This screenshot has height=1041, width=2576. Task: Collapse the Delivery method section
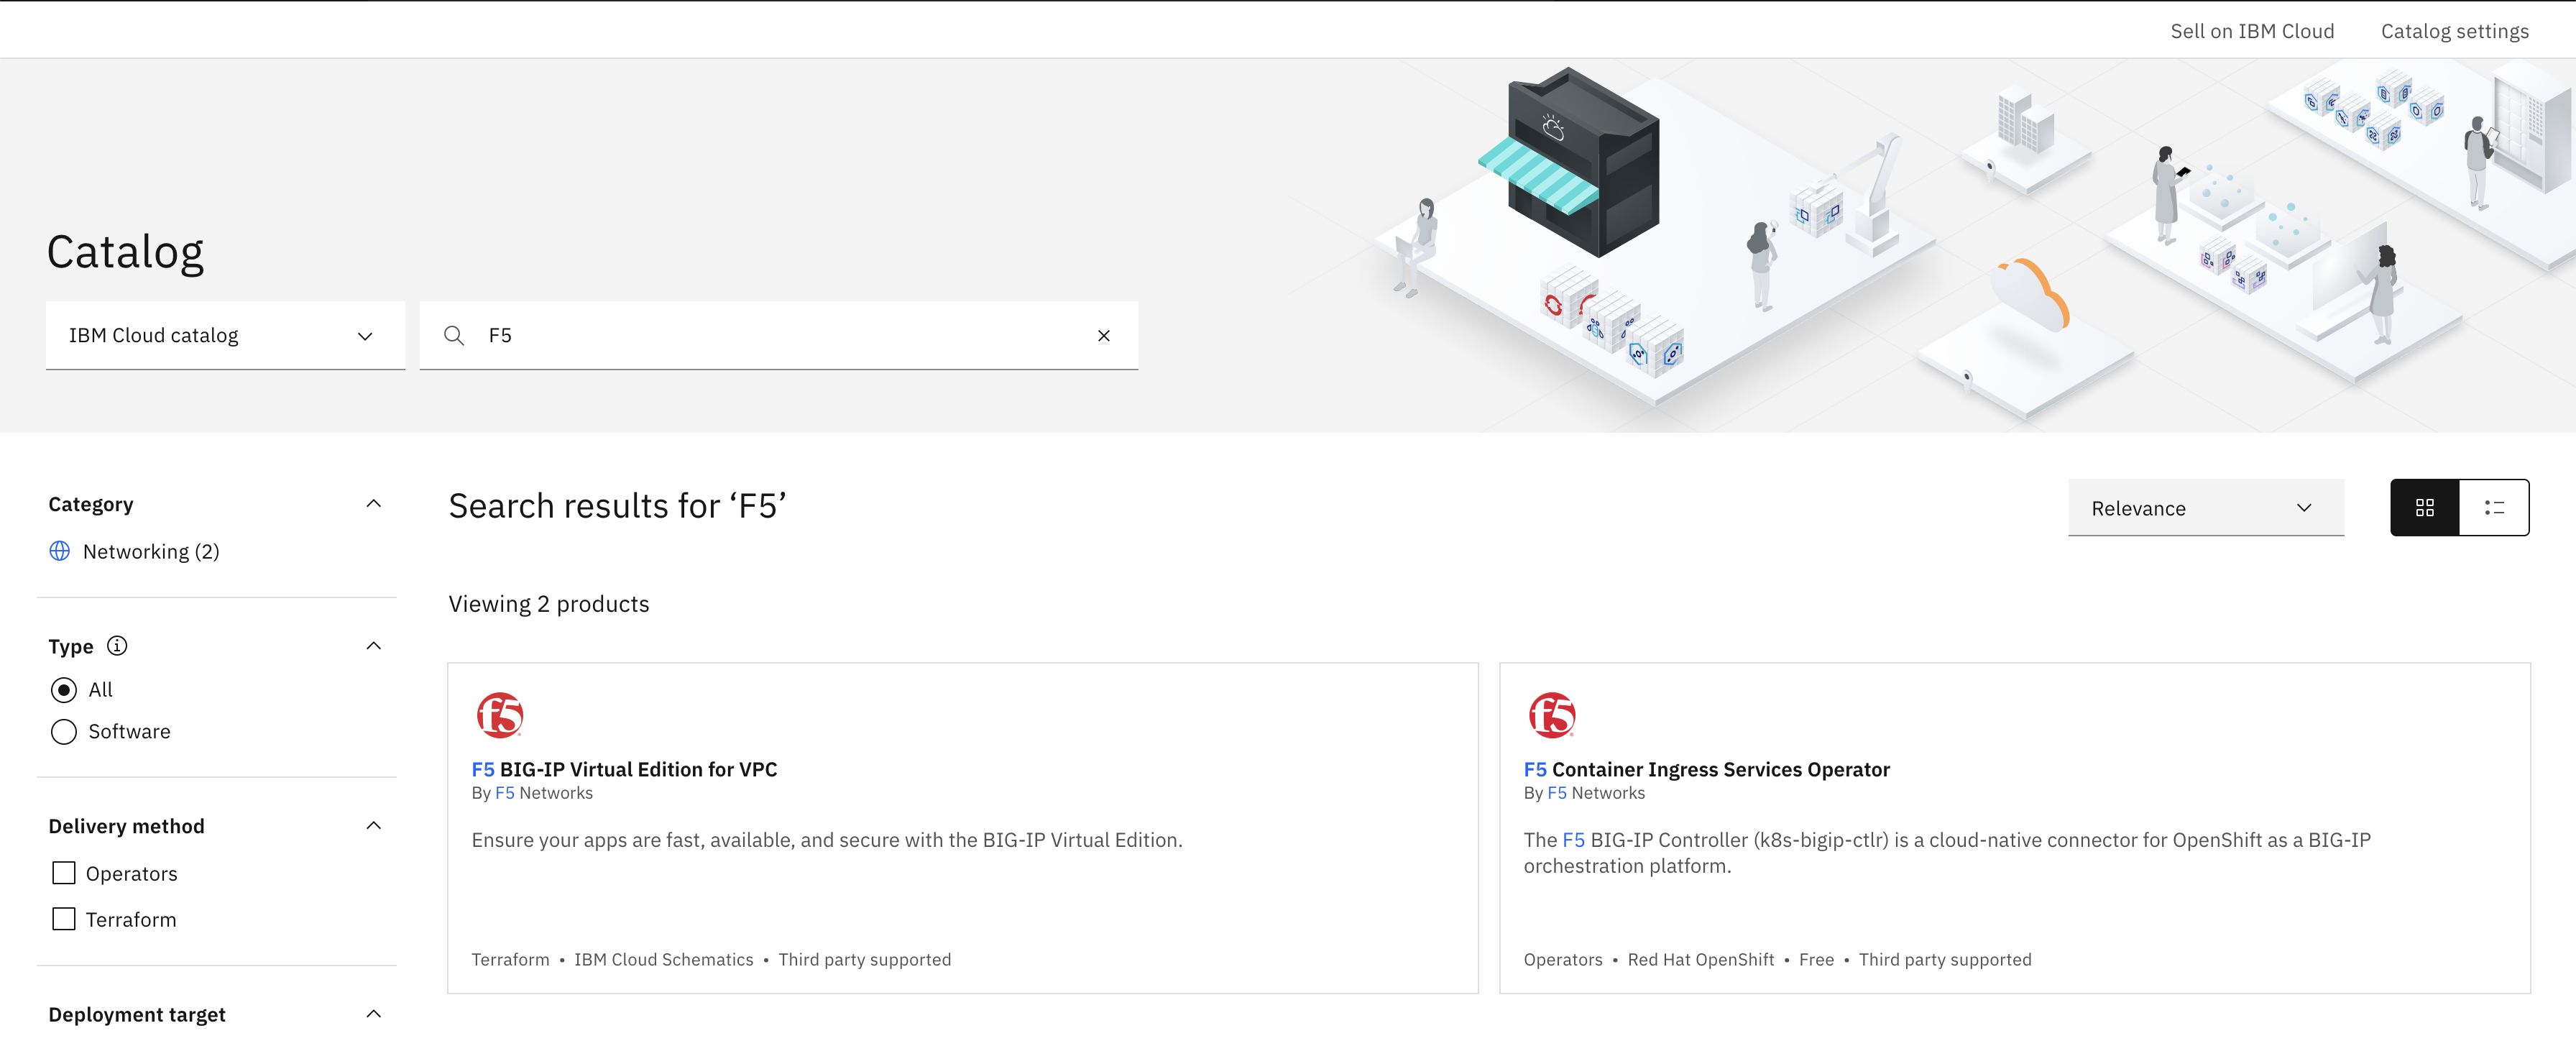[x=373, y=826]
